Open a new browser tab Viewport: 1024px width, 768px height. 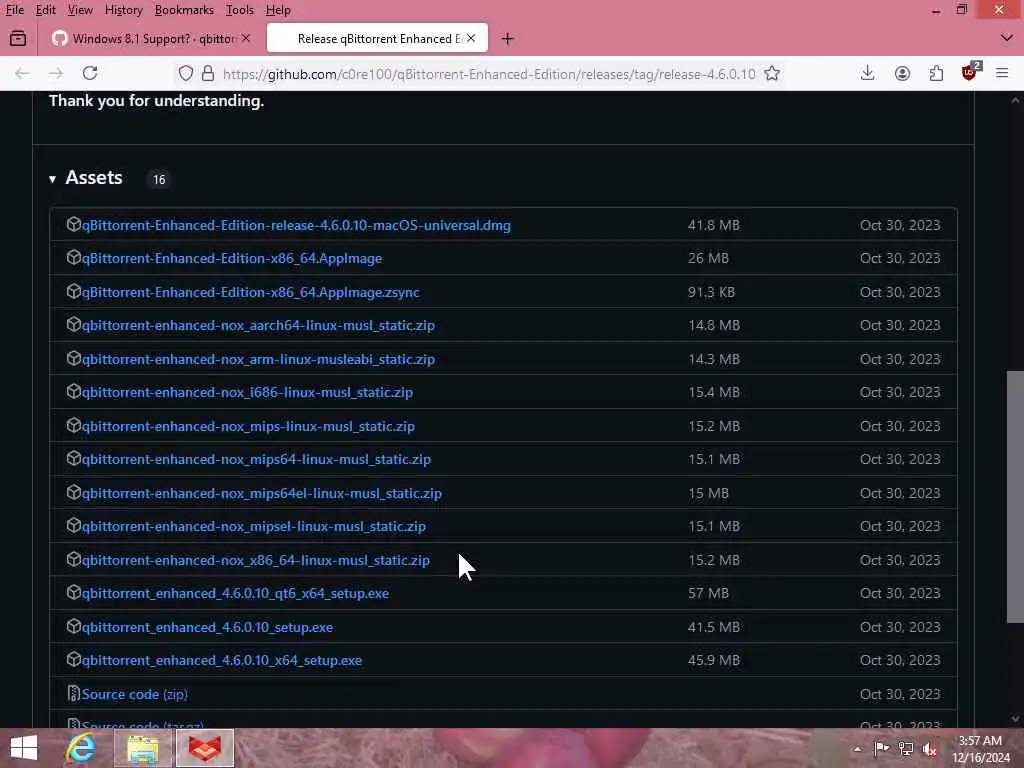[x=507, y=39]
